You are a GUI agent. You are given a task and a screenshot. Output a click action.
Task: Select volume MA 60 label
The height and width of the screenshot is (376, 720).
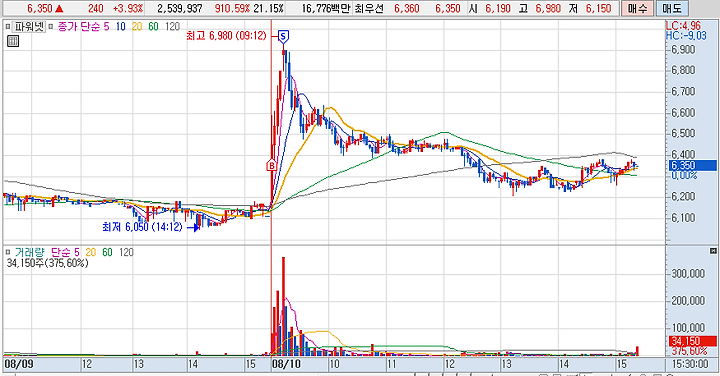tap(107, 252)
